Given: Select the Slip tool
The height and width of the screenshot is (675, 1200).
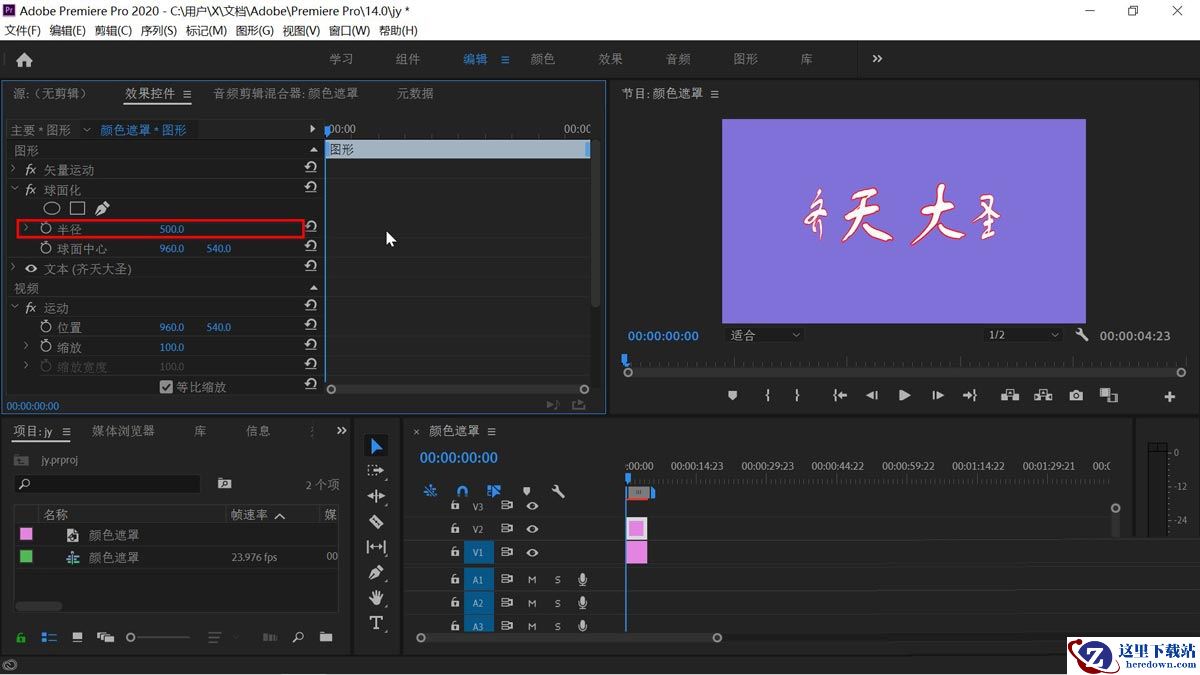Looking at the screenshot, I should [376, 547].
